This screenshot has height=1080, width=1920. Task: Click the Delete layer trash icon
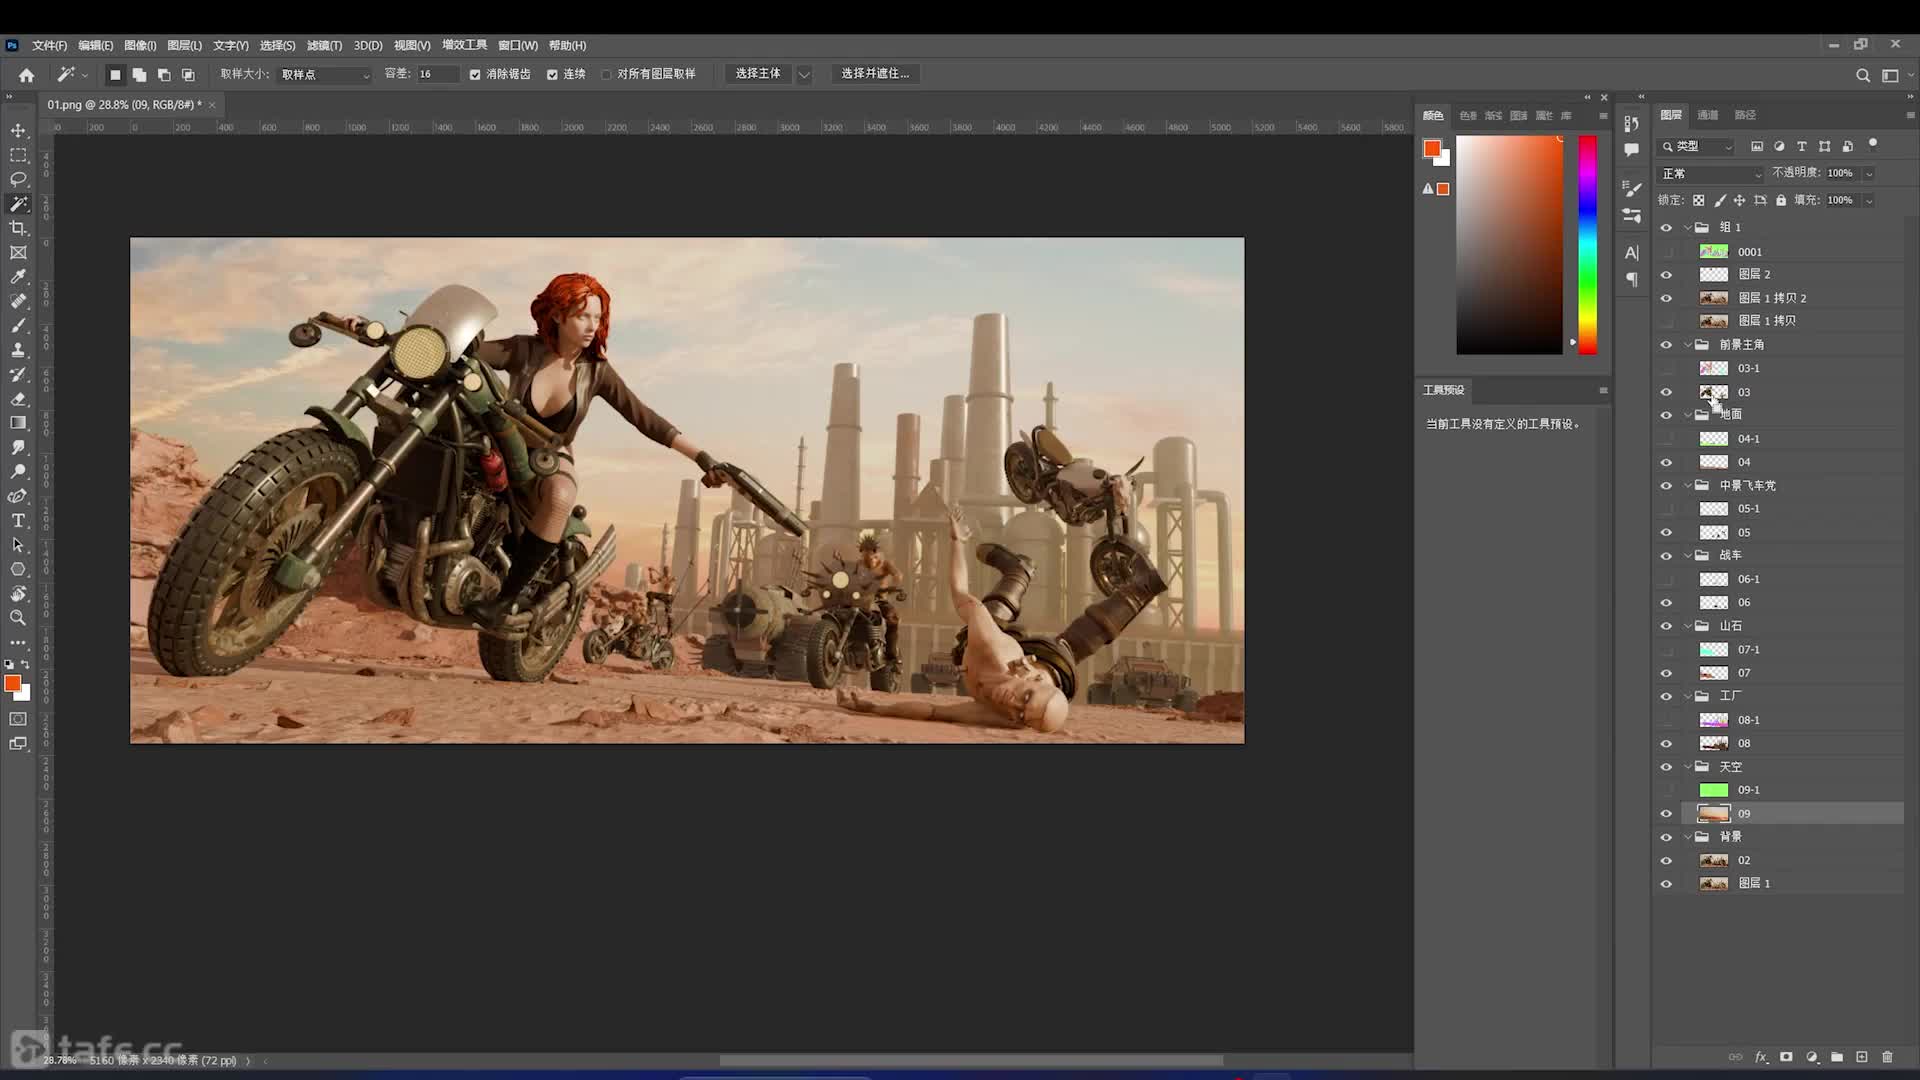pyautogui.click(x=1887, y=1057)
